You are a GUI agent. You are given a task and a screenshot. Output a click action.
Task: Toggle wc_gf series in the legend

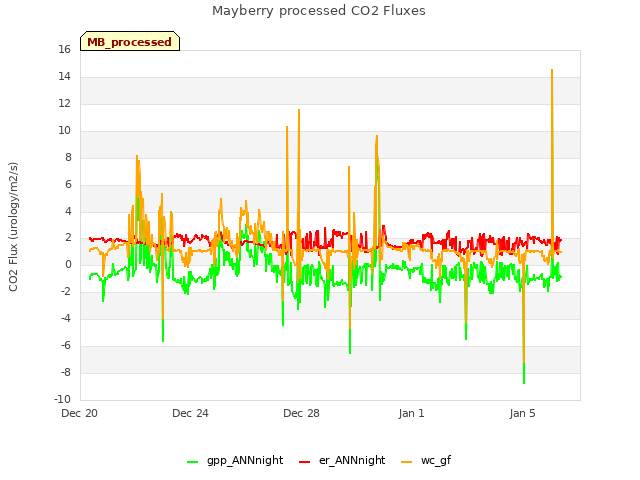[426, 460]
